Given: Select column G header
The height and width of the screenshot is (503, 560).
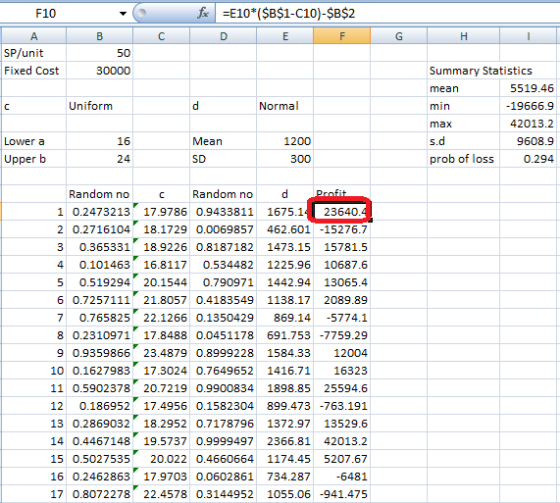Looking at the screenshot, I should coord(399,36).
